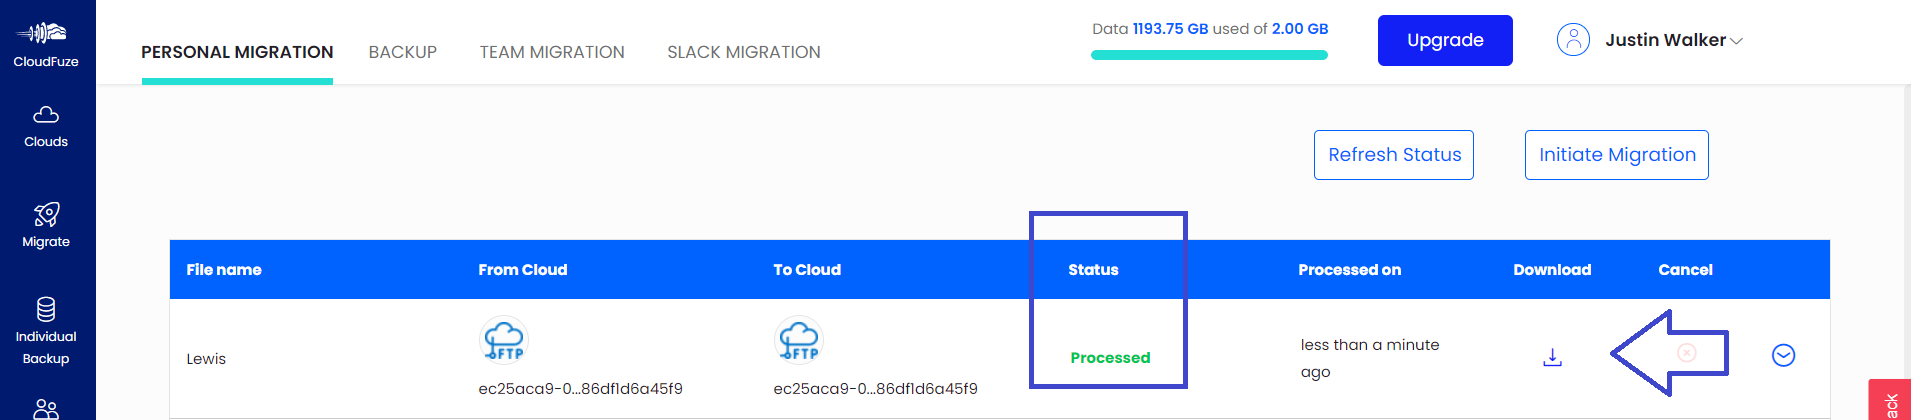Click the Initiate Migration button
1911x420 pixels.
pos(1617,155)
